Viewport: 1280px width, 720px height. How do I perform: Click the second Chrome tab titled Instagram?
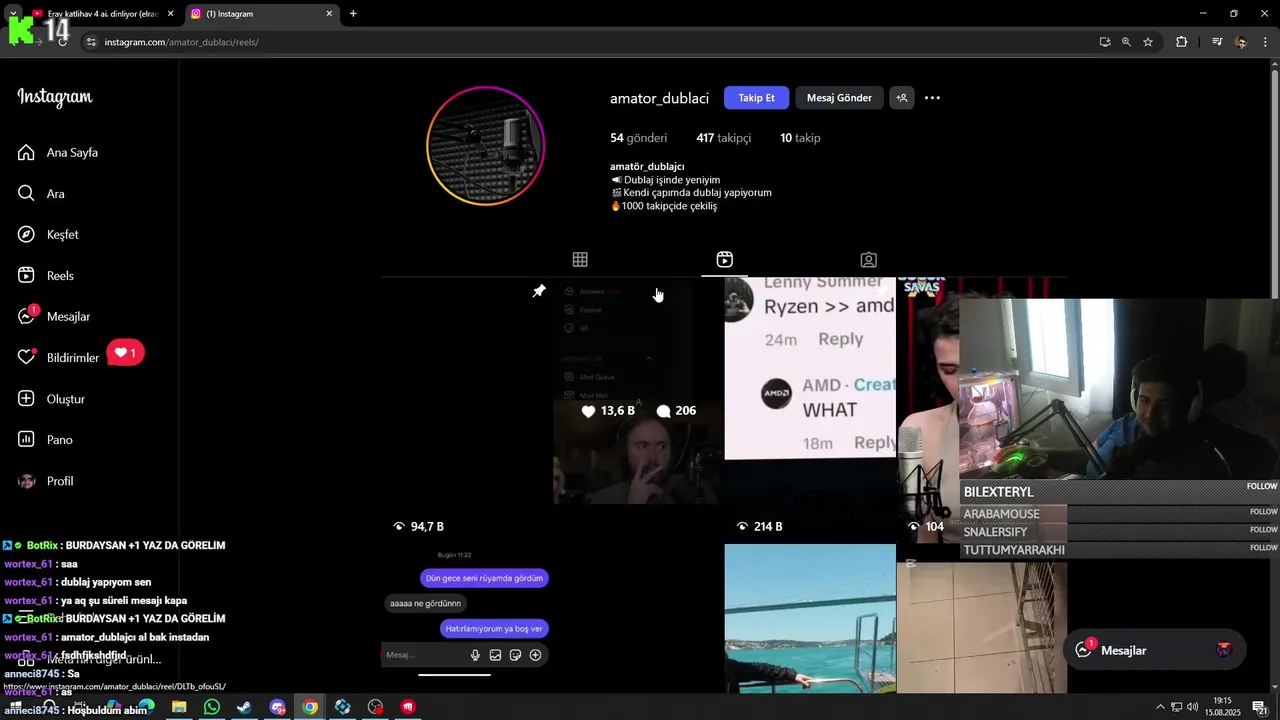point(262,14)
